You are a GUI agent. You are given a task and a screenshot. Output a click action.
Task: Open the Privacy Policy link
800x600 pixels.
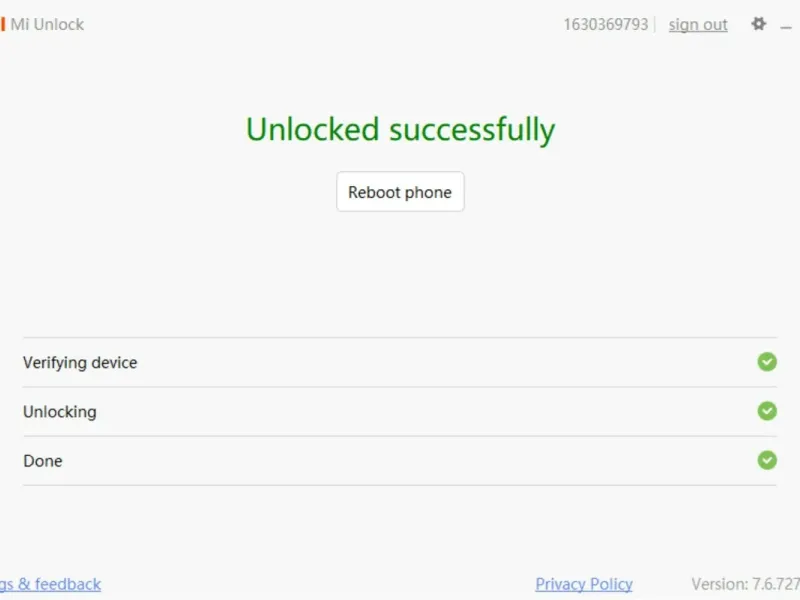(584, 584)
